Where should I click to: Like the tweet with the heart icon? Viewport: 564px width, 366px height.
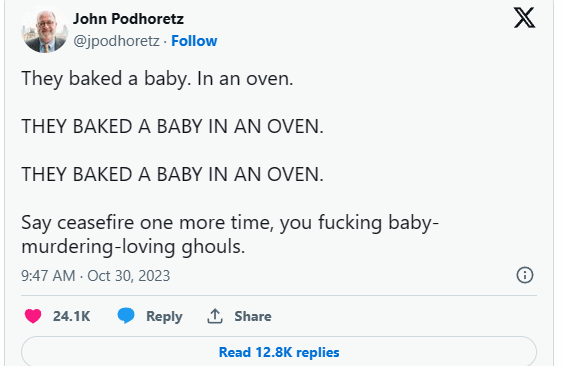(x=33, y=316)
